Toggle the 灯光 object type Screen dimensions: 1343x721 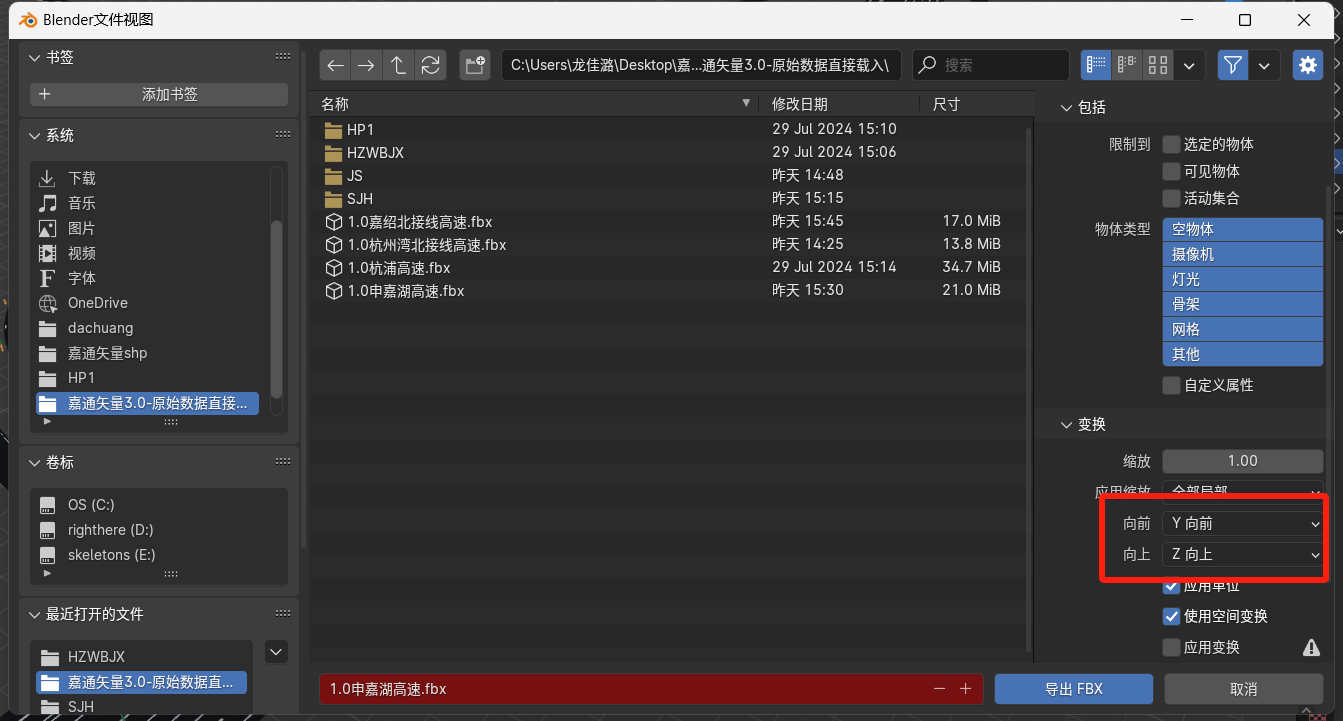pos(1242,279)
